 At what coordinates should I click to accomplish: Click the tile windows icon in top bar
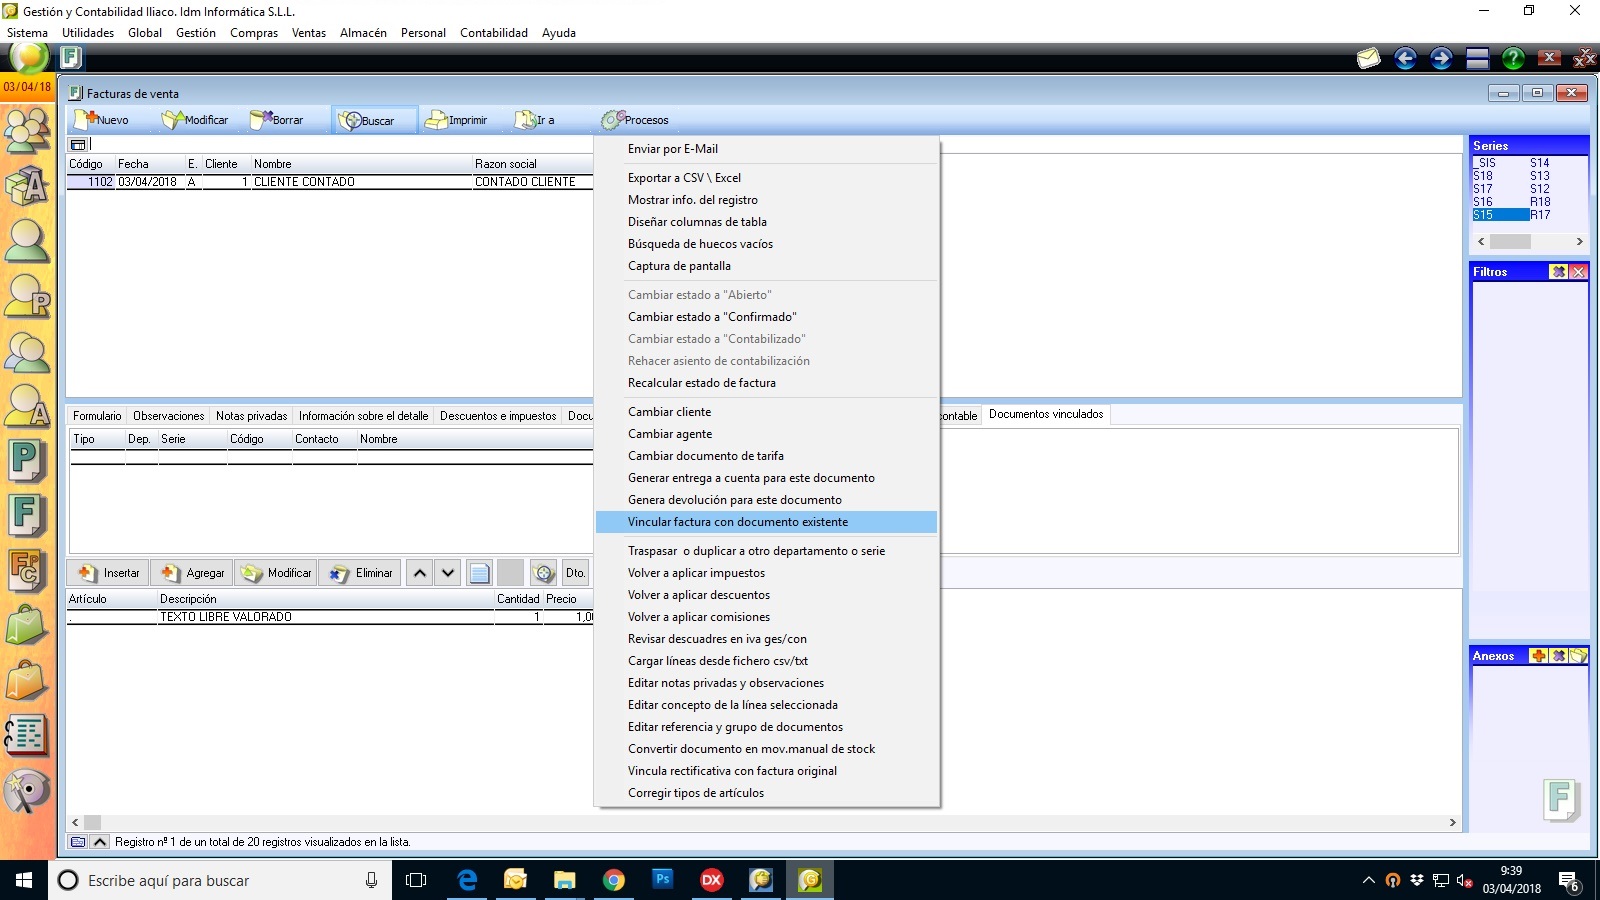pos(1478,58)
